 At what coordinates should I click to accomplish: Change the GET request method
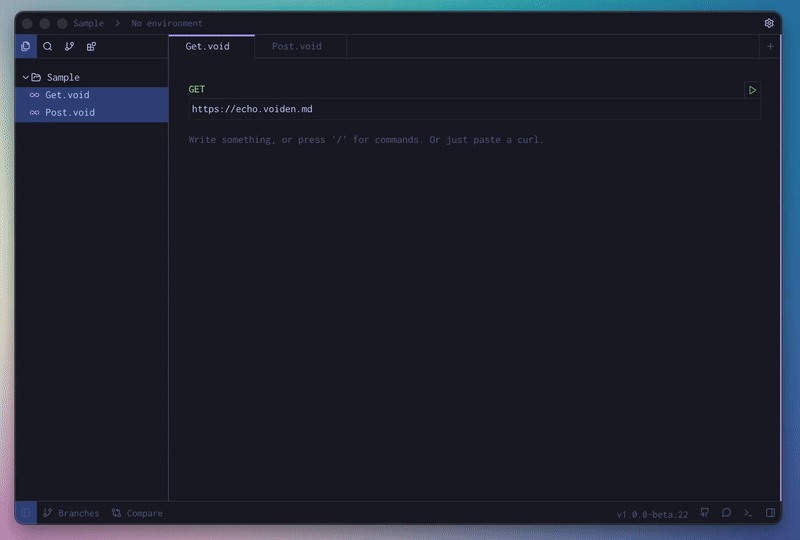pyautogui.click(x=196, y=89)
